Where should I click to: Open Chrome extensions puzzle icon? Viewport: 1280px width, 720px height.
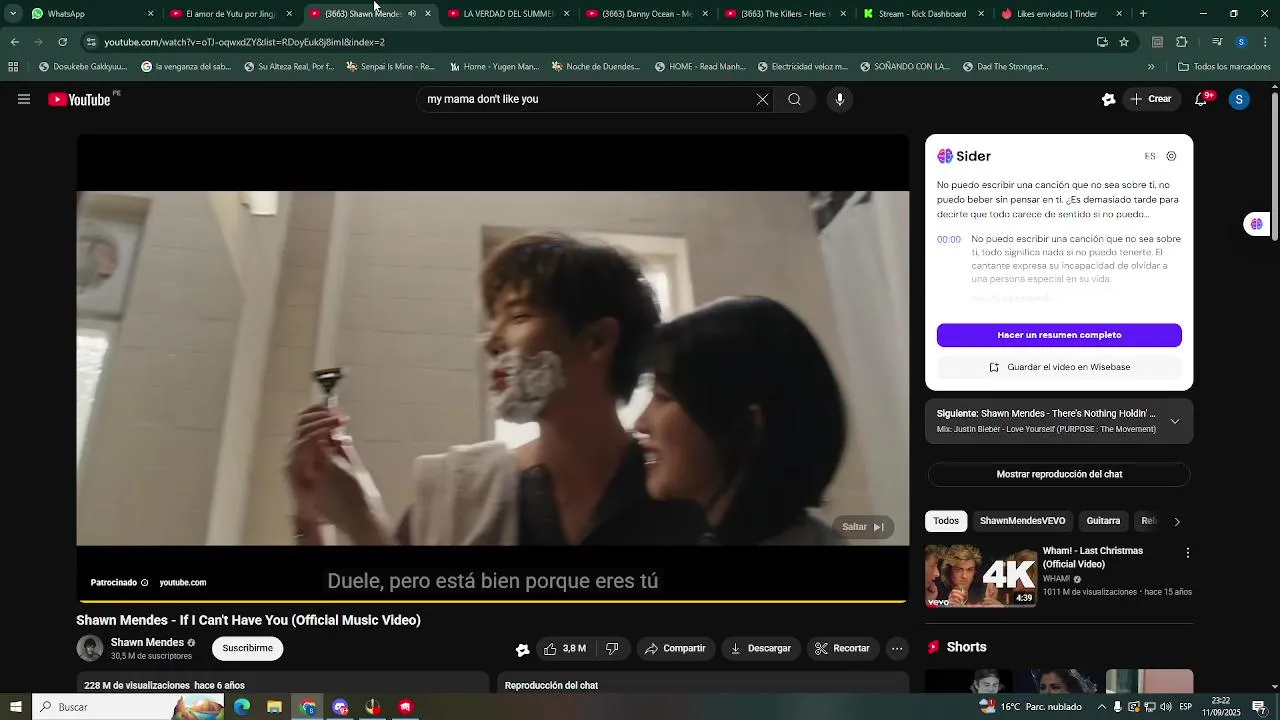[1181, 42]
